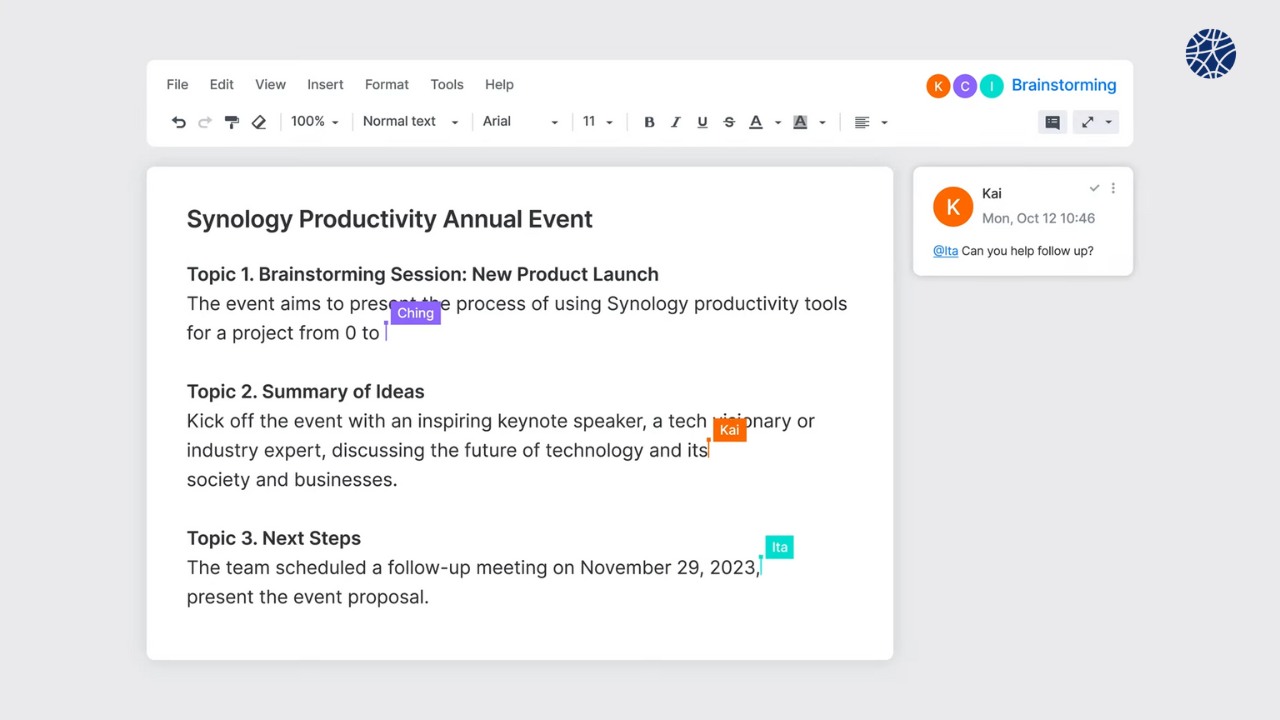The height and width of the screenshot is (720, 1280).
Task: Open the Format menu
Action: (x=387, y=85)
